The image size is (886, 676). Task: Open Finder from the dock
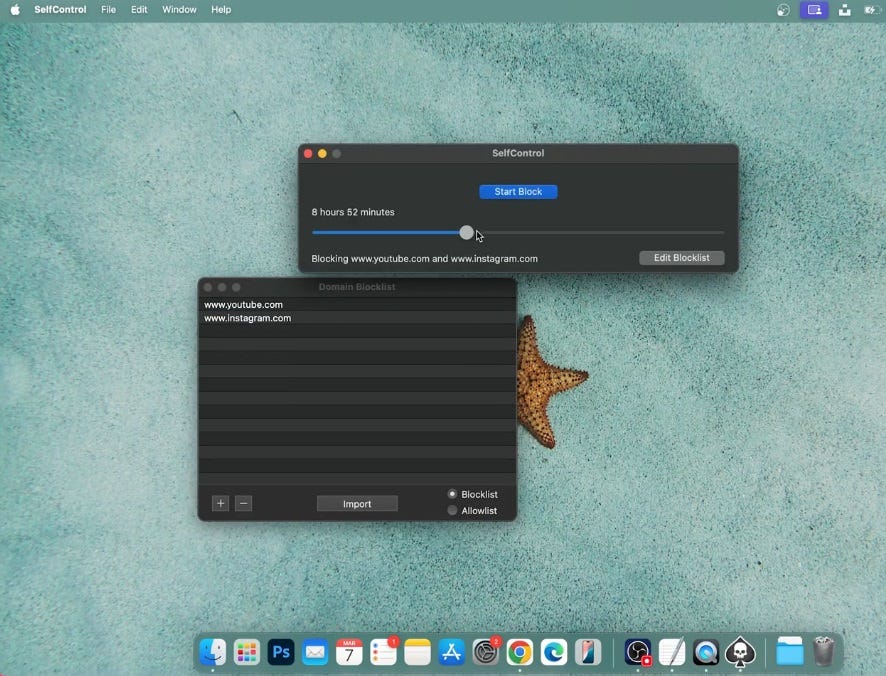tap(212, 652)
